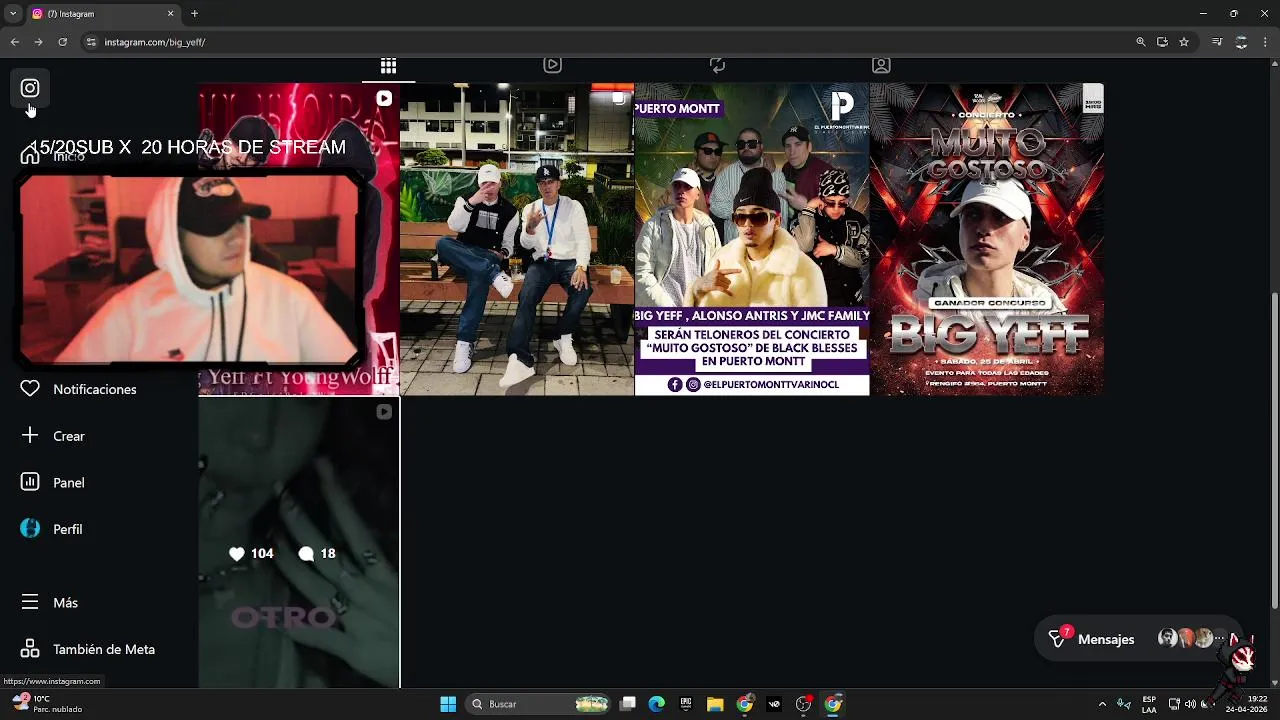Bookmark this page with star icon
The image size is (1280, 720).
pyautogui.click(x=1184, y=42)
